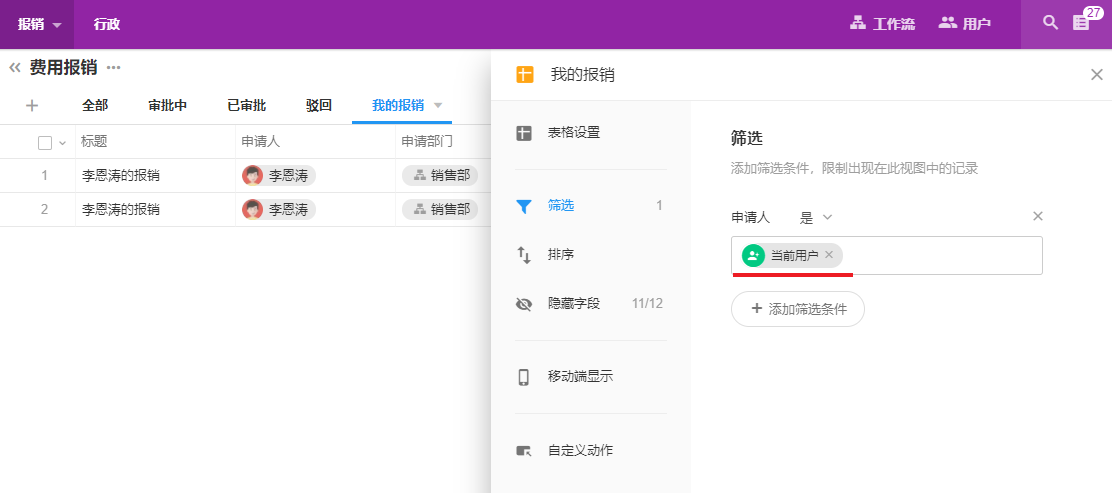Add a new view with plus icon
The height and width of the screenshot is (493, 1112).
tap(32, 105)
